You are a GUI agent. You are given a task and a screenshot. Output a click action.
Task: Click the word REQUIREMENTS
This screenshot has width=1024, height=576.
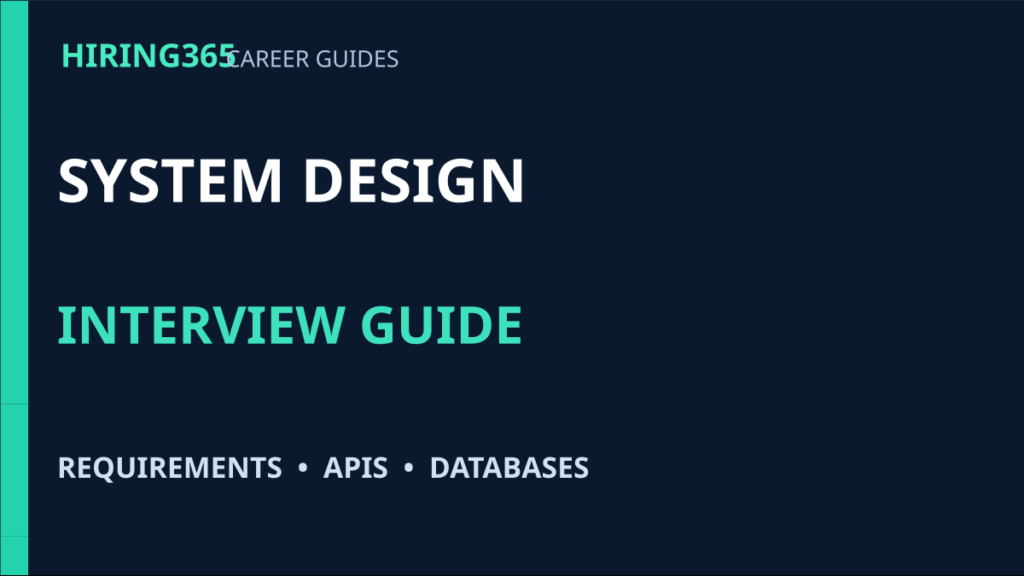pos(170,468)
